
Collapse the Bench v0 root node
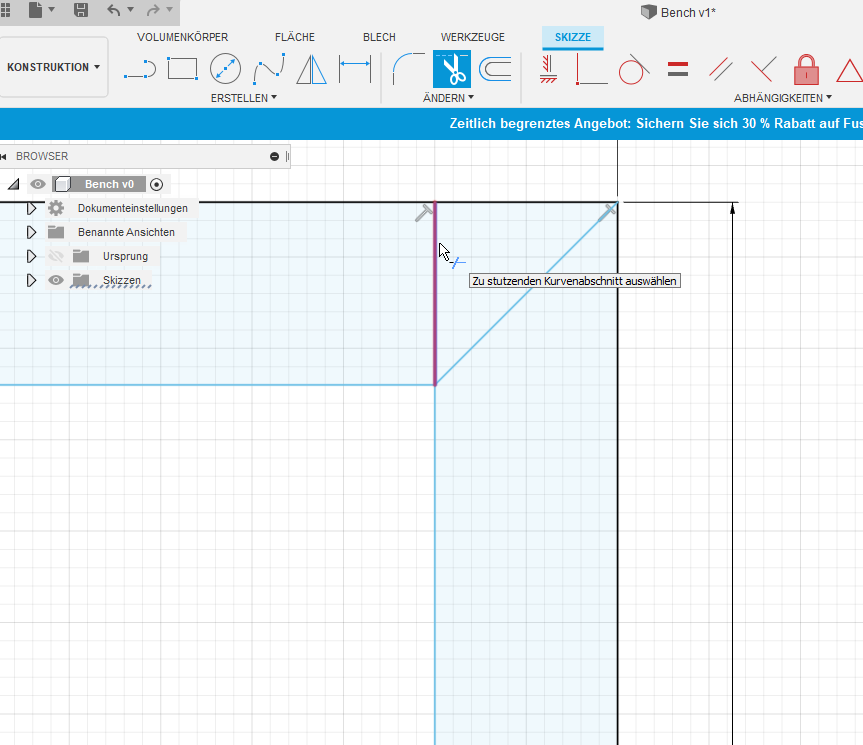click(14, 184)
